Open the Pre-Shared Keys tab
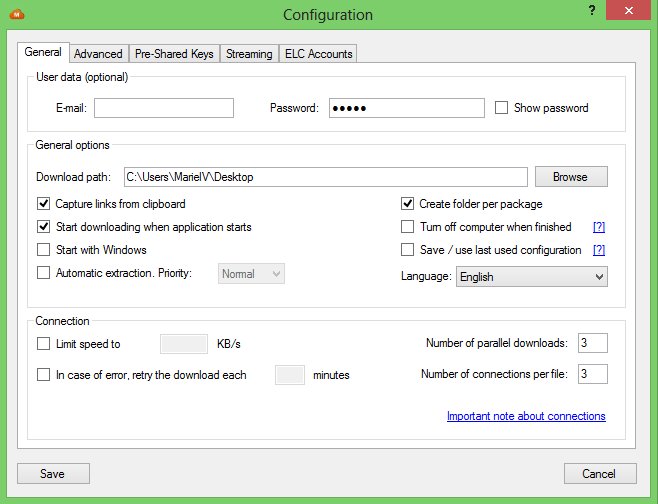 (x=174, y=54)
